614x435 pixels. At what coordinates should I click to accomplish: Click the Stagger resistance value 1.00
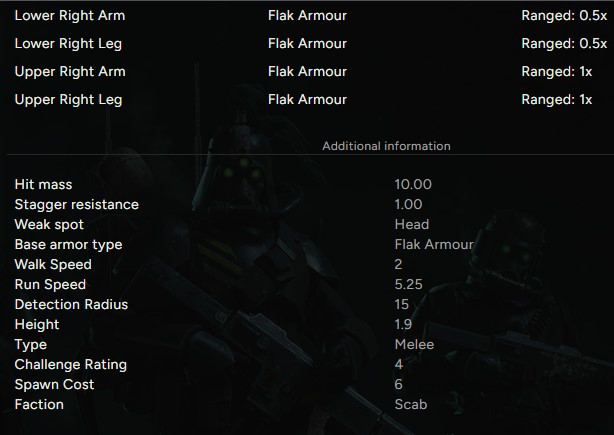pos(408,205)
